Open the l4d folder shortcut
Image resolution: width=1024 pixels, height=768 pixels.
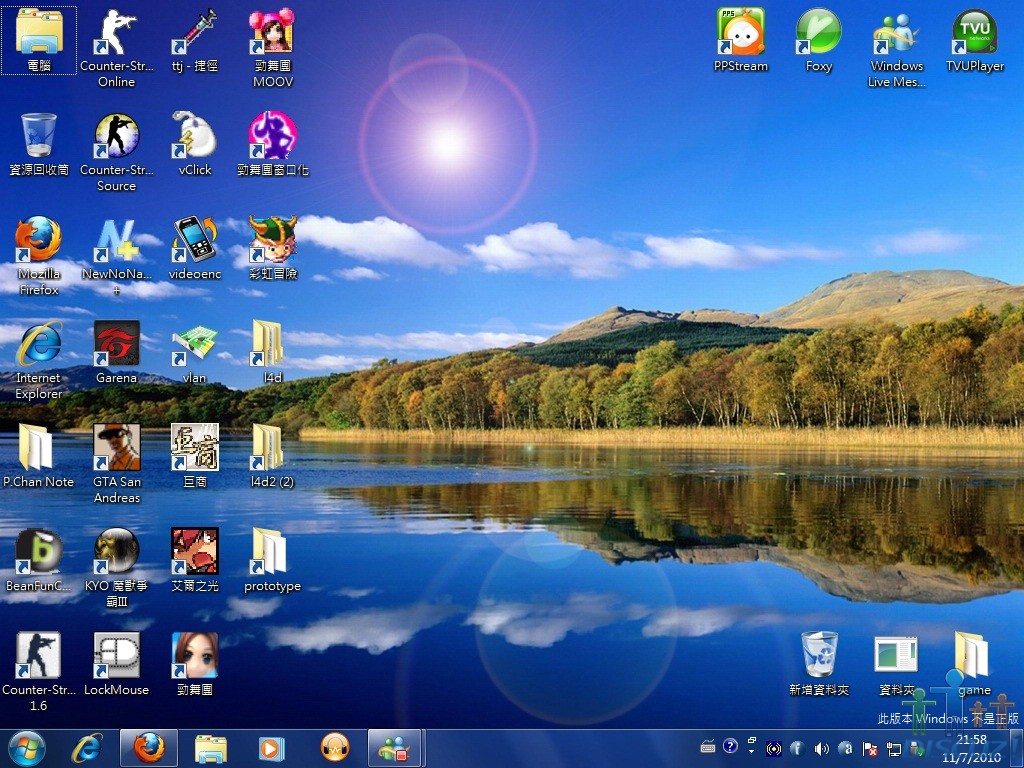click(x=272, y=345)
